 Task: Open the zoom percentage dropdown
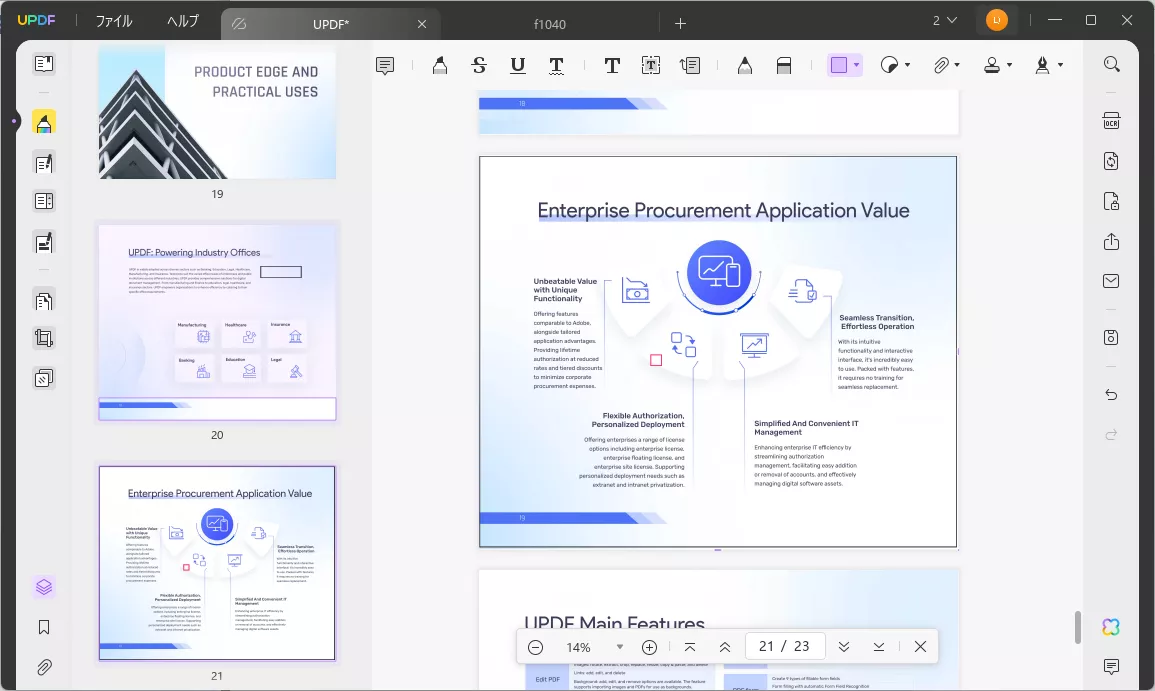(619, 647)
